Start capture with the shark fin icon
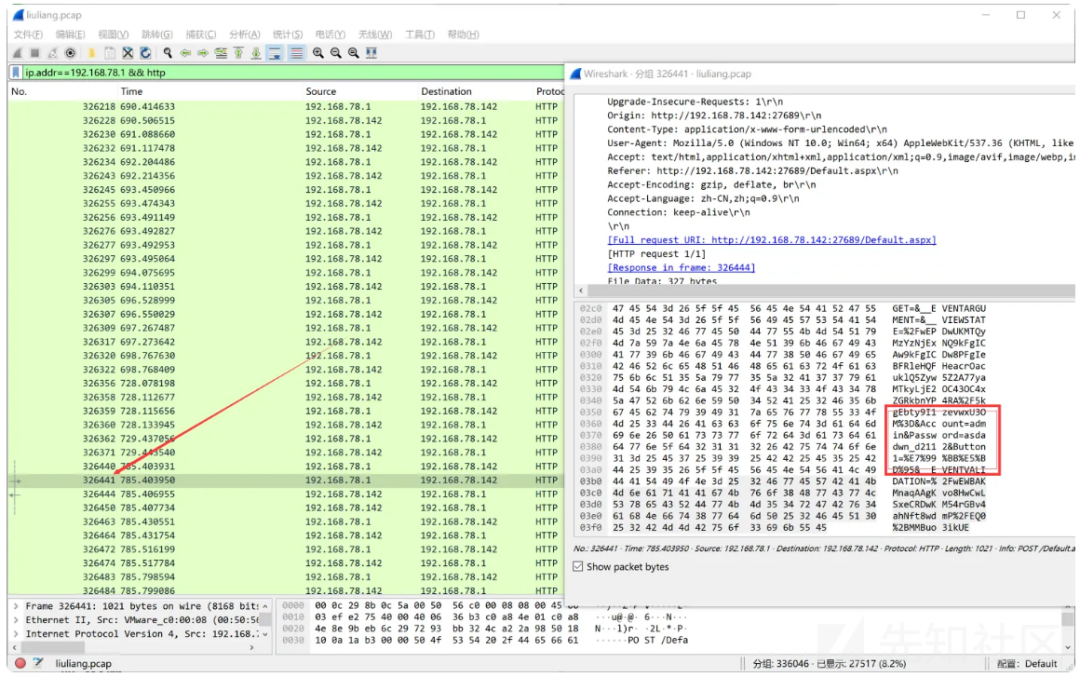Screen dimensions: 1080x677 pos(18,53)
